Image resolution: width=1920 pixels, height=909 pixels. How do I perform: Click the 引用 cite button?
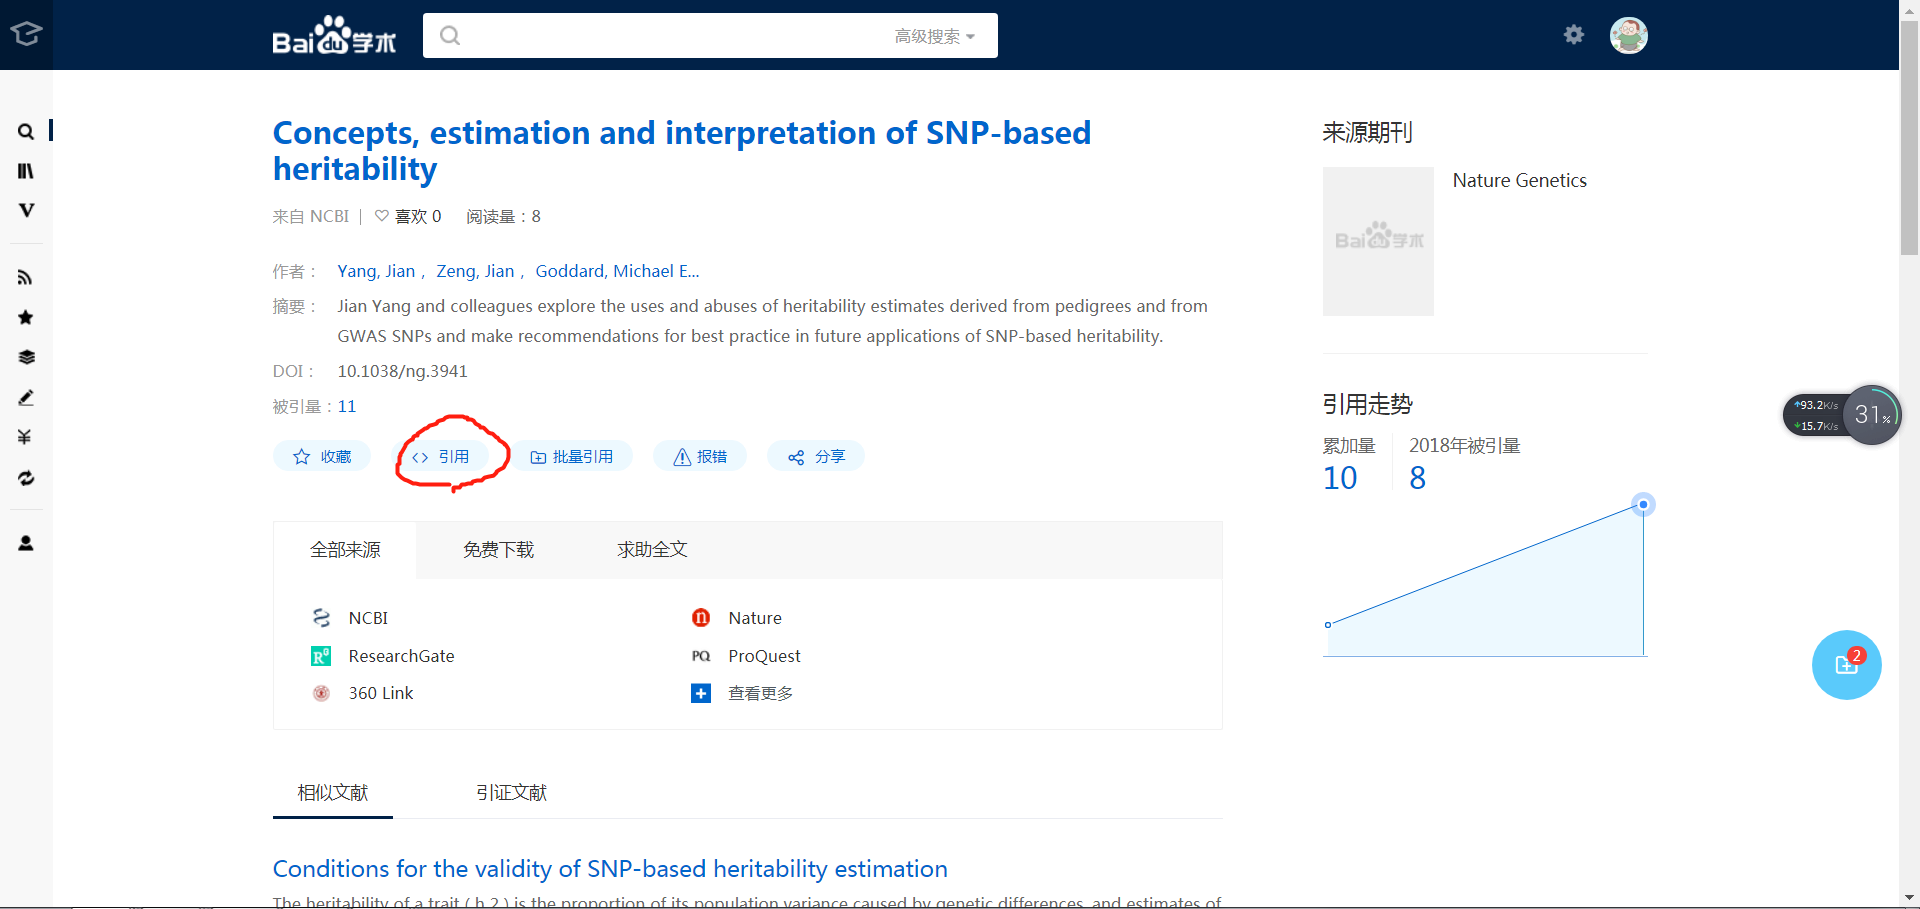pos(443,456)
